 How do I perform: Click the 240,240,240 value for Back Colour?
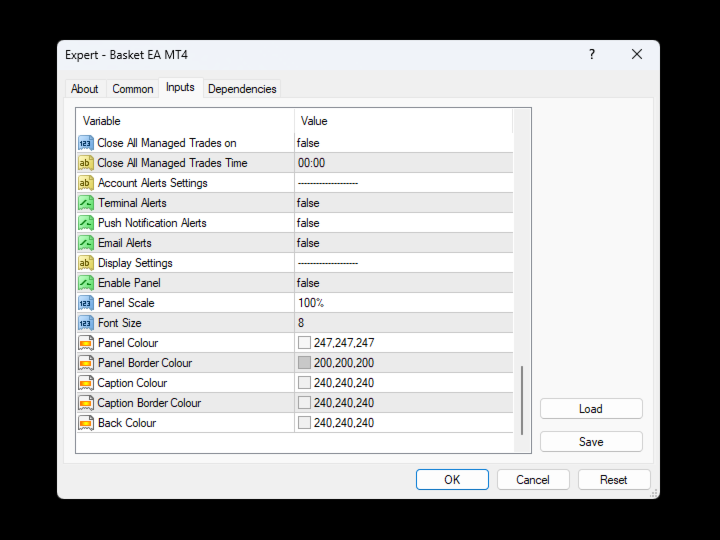(x=344, y=423)
